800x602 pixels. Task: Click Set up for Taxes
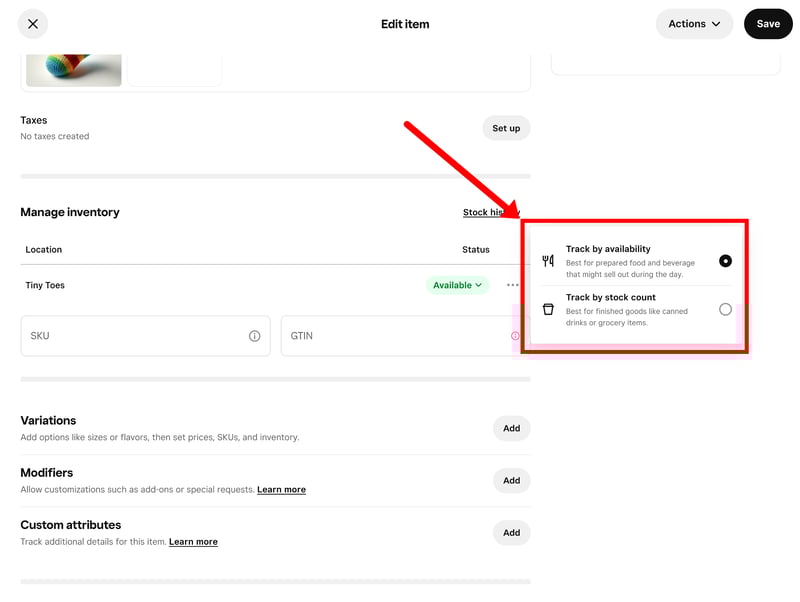[x=506, y=128]
